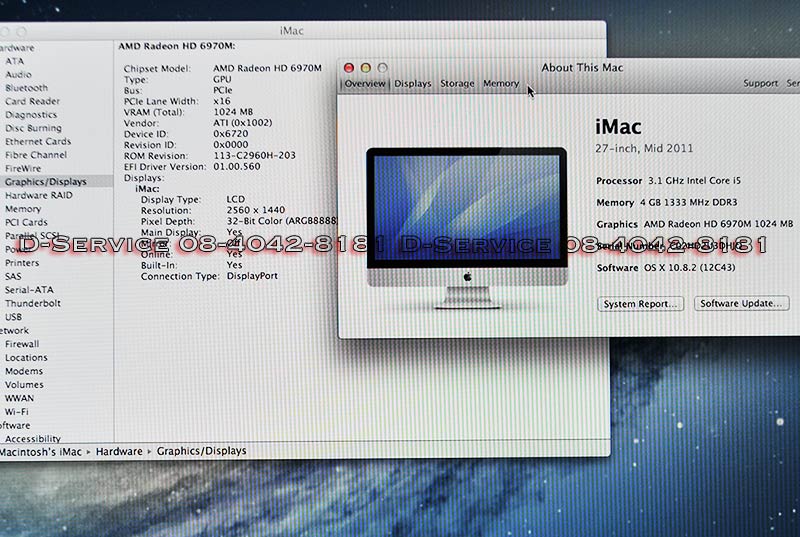Click the ROM Revision value 113-C2960H-203
This screenshot has width=800, height=537.
pyautogui.click(x=254, y=156)
